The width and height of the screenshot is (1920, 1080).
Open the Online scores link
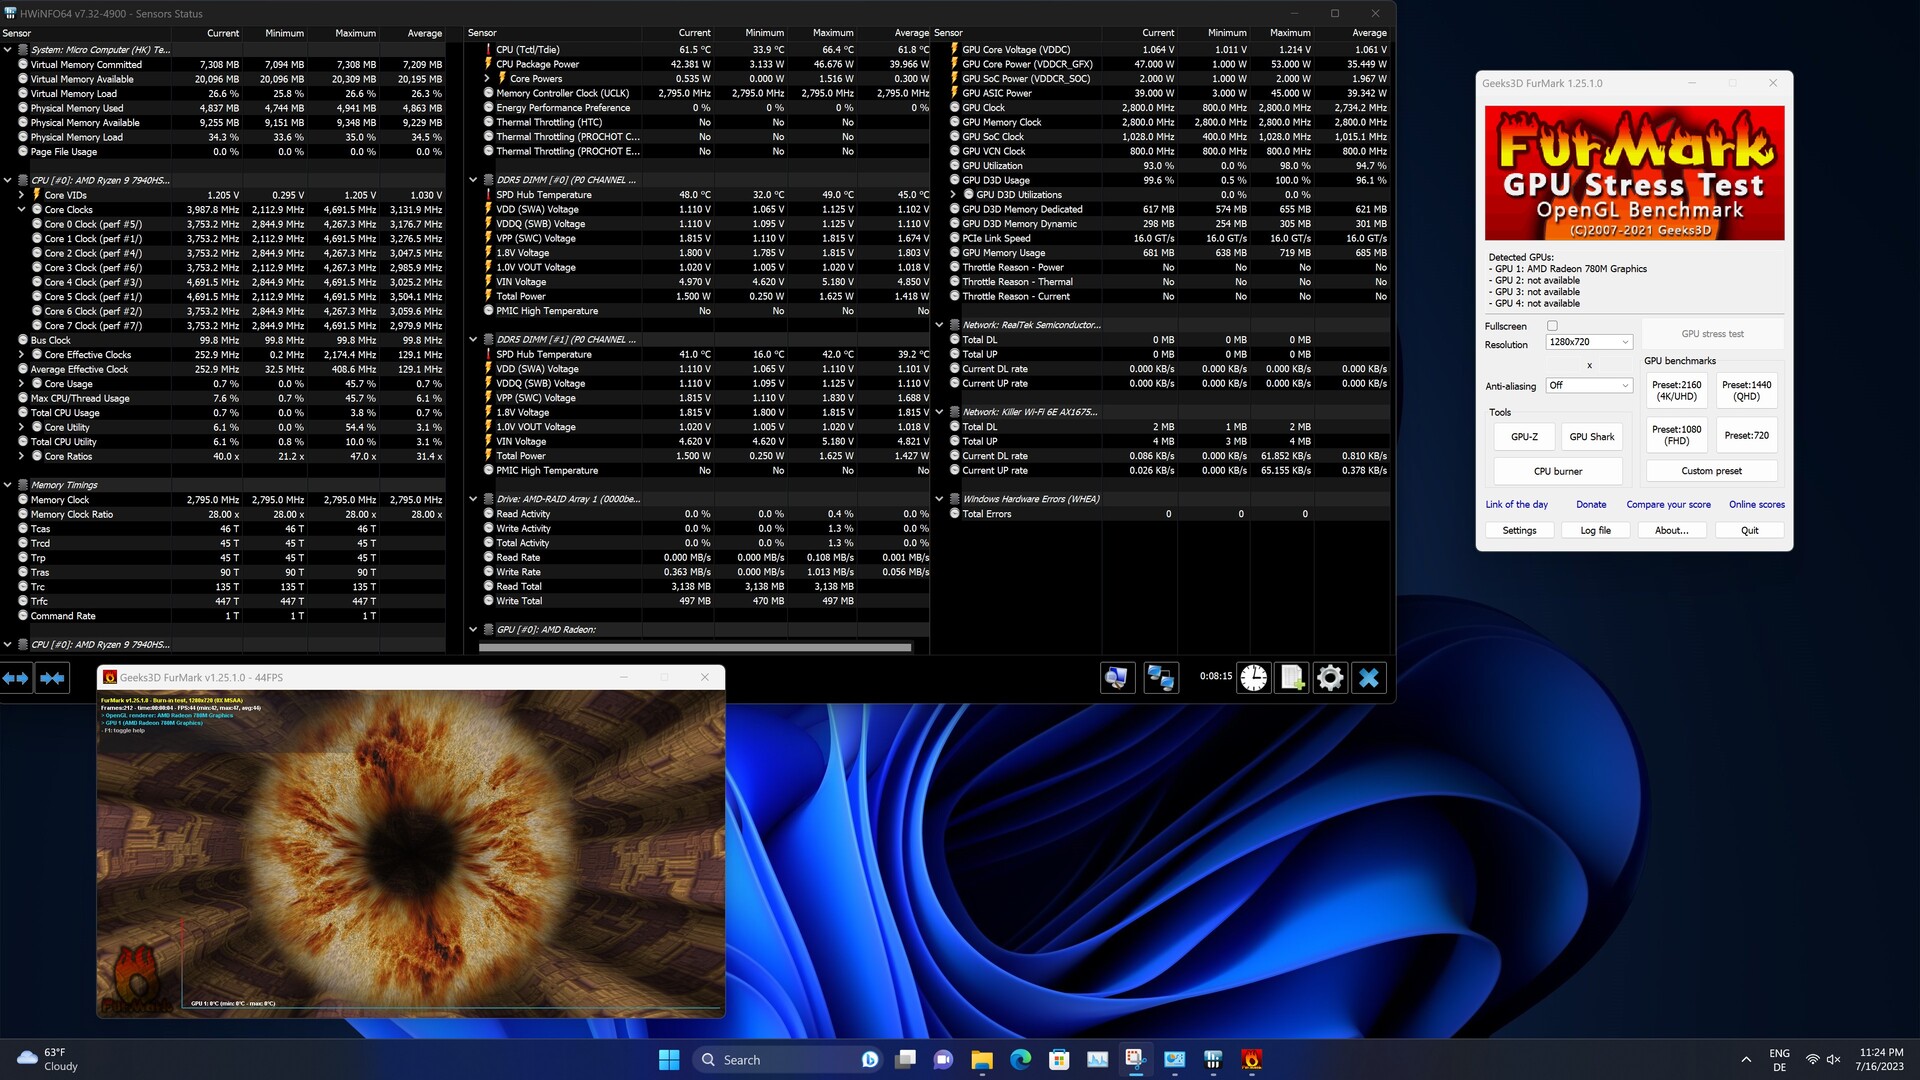coord(1756,505)
